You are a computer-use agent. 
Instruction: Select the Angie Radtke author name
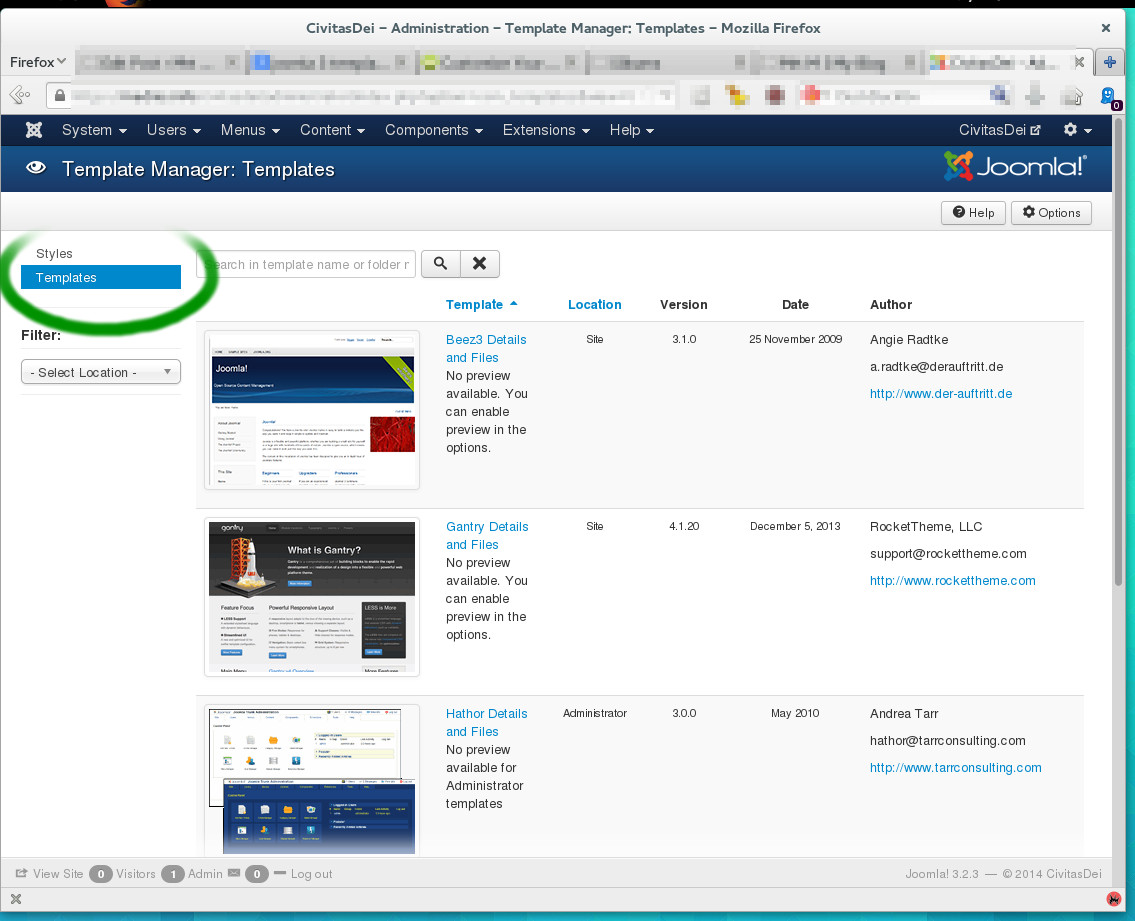(x=908, y=340)
